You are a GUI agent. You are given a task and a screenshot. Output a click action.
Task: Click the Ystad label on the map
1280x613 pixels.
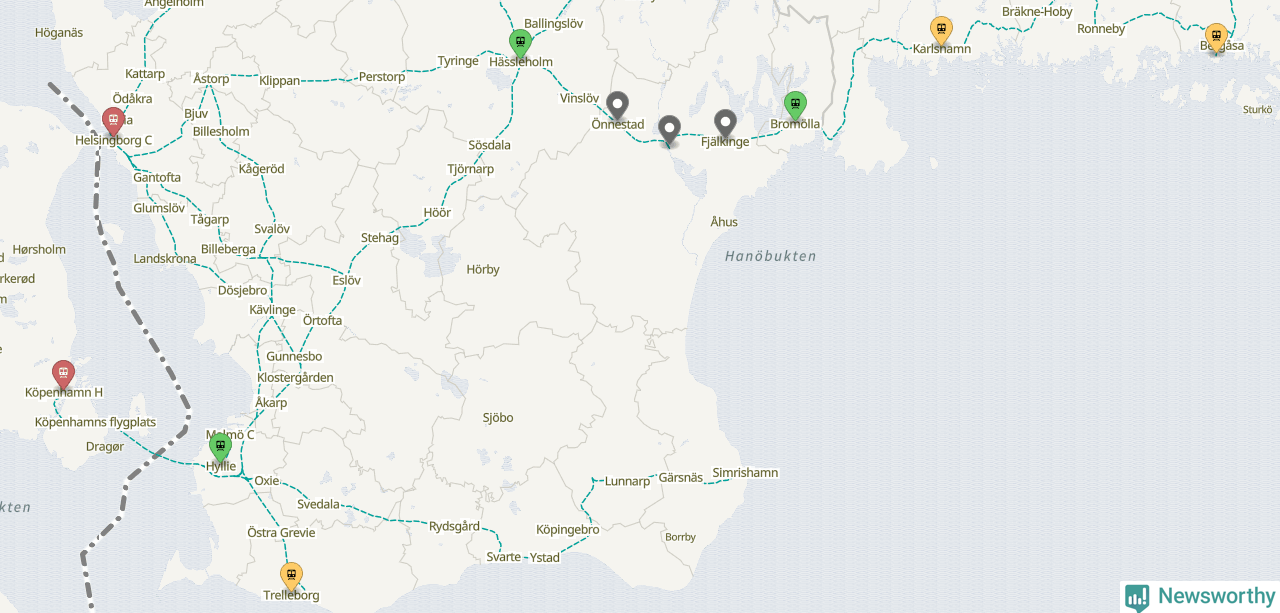click(x=545, y=557)
